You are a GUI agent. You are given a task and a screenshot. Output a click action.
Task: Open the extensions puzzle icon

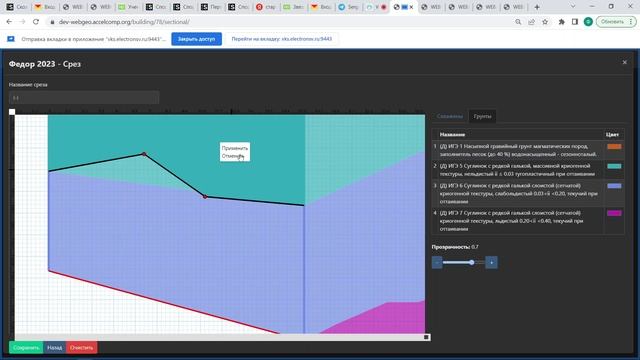[562, 22]
